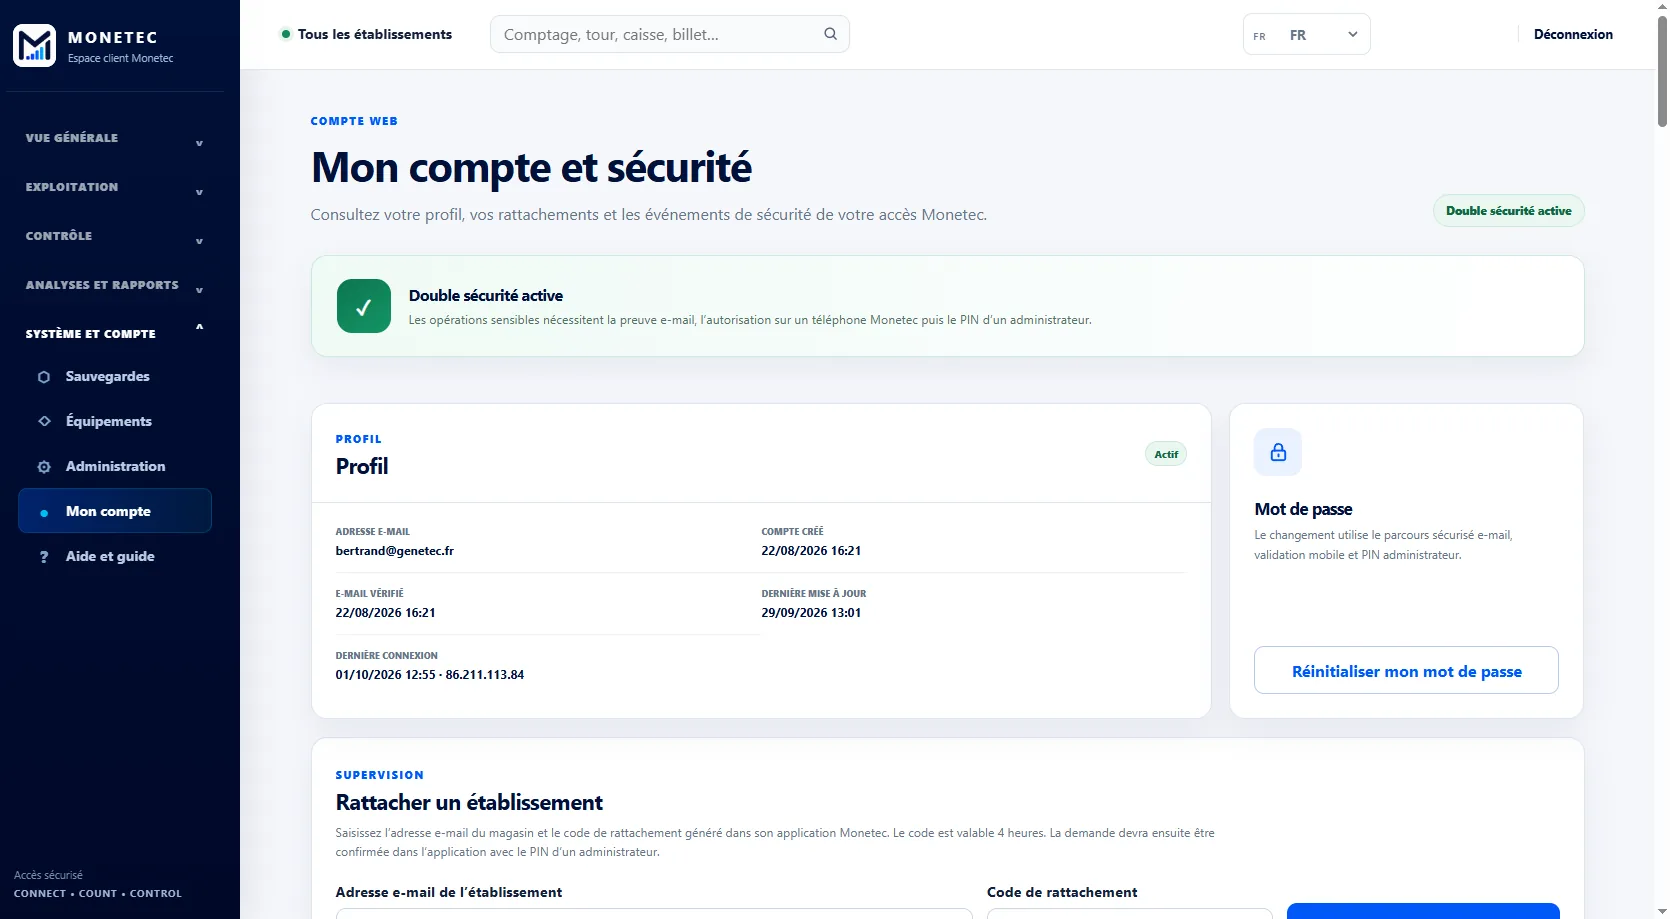Click the Administration gear icon
The height and width of the screenshot is (919, 1670).
point(44,467)
